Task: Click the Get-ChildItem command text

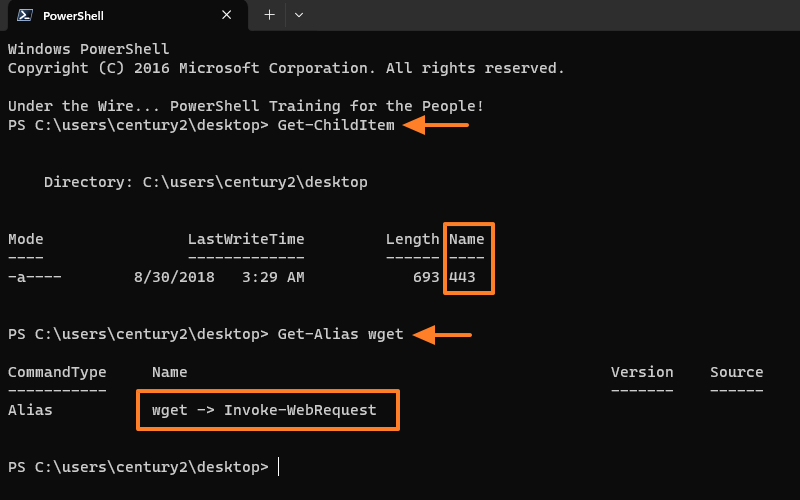Action: click(336, 125)
